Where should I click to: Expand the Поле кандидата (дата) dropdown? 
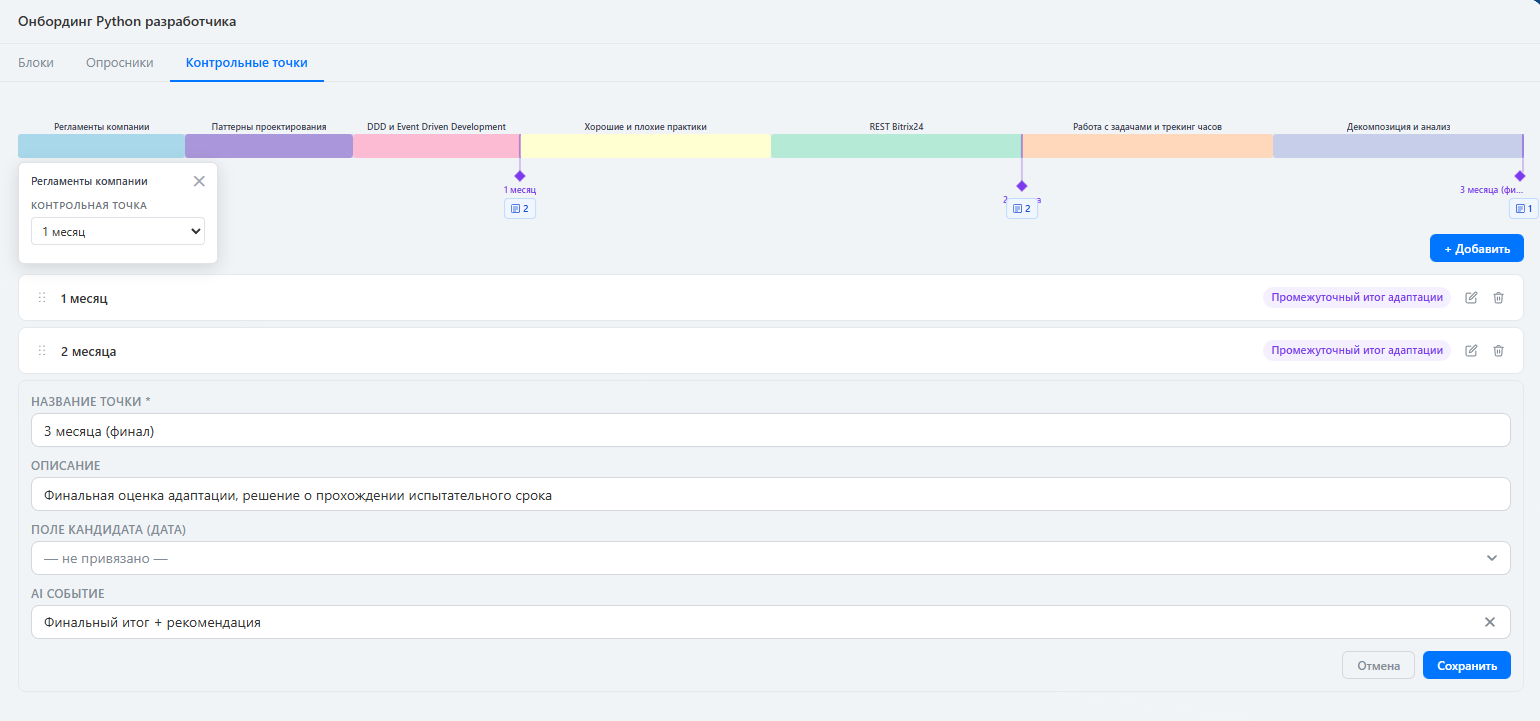point(770,558)
